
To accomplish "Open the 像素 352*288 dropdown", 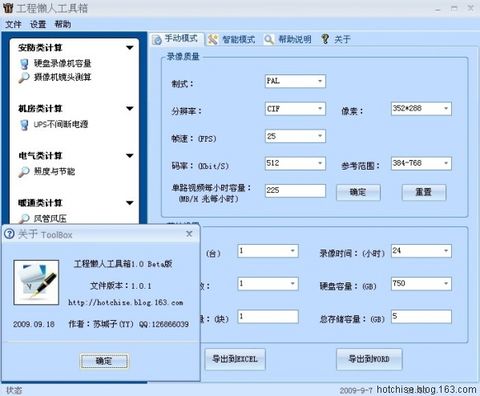I will pyautogui.click(x=446, y=109).
